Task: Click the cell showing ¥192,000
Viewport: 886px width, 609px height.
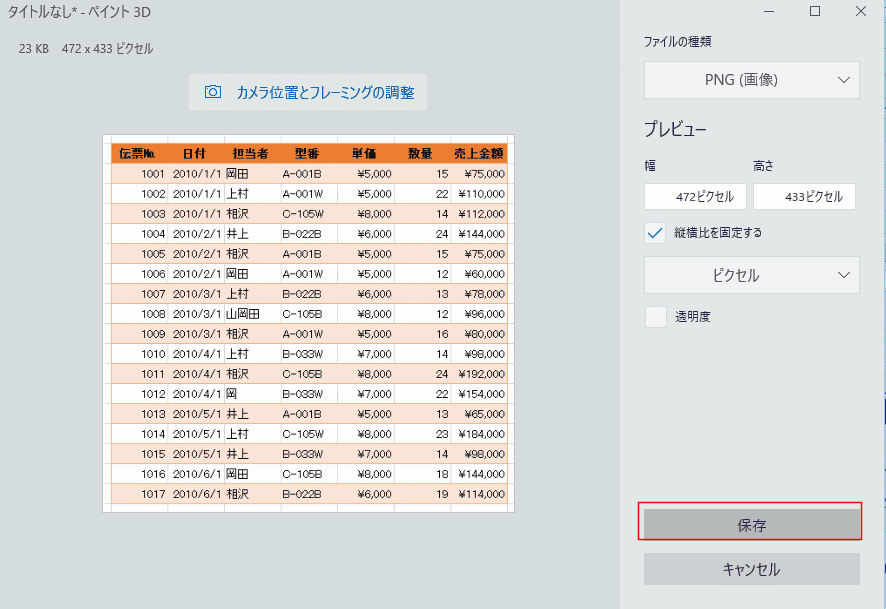Action: click(x=481, y=374)
